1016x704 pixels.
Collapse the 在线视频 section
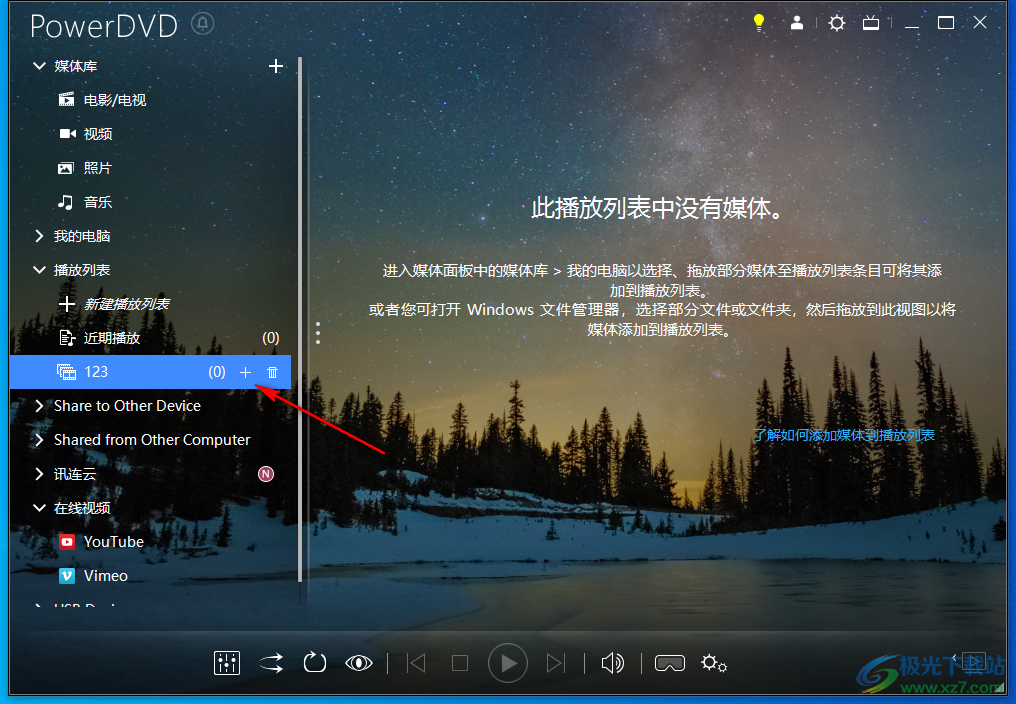pos(40,508)
